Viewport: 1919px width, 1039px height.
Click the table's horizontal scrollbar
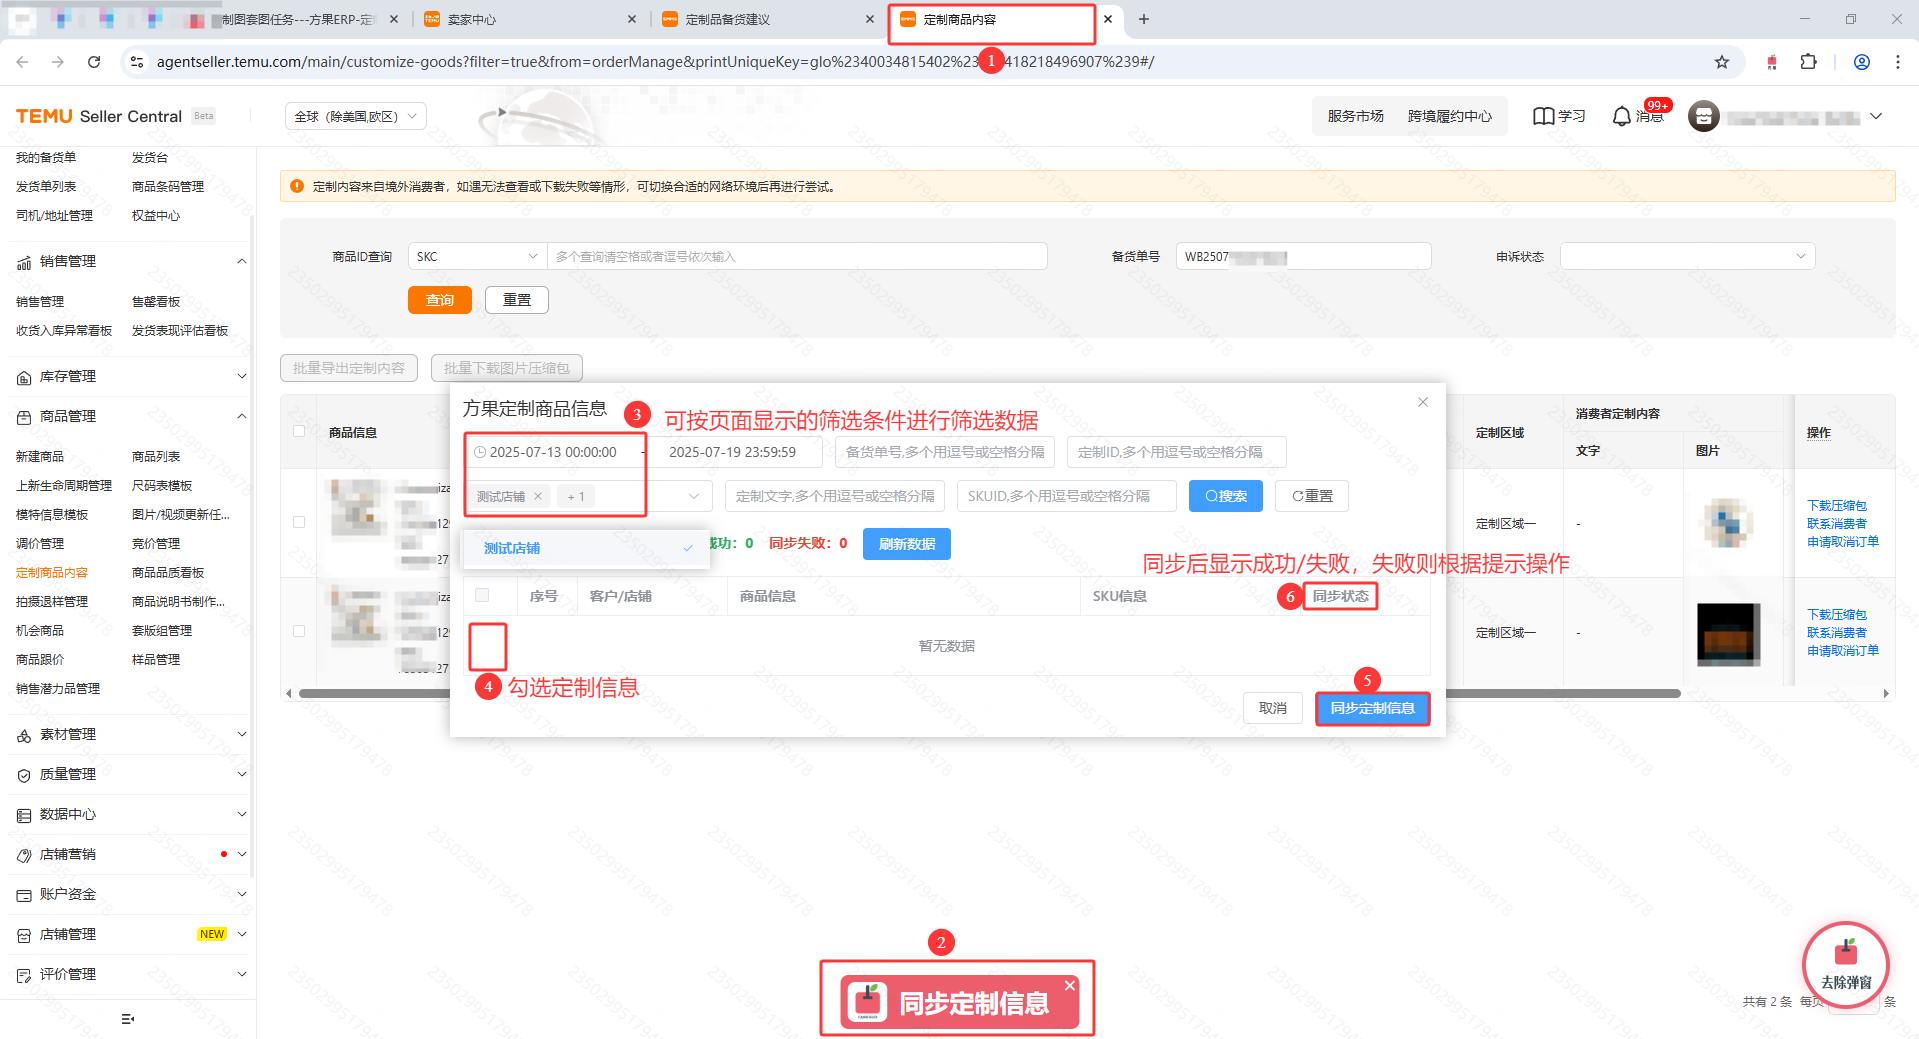click(x=990, y=693)
